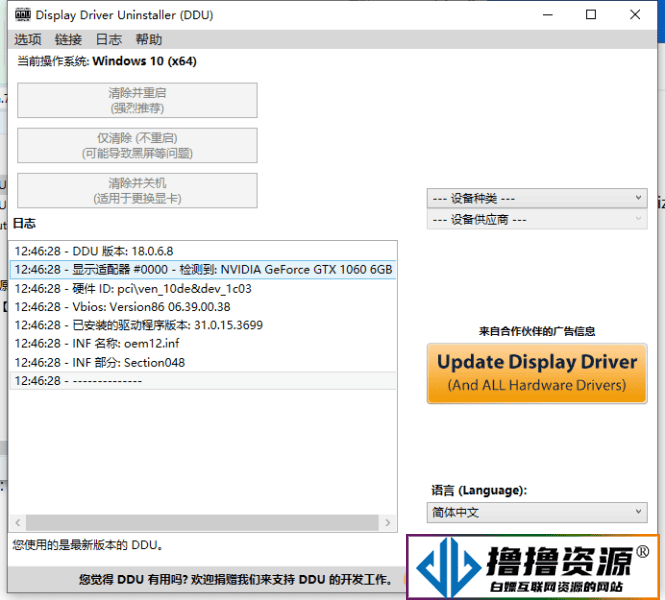Image resolution: width=665 pixels, height=600 pixels.
Task: Click the DDU app icon in title bar
Action: [x=22, y=15]
